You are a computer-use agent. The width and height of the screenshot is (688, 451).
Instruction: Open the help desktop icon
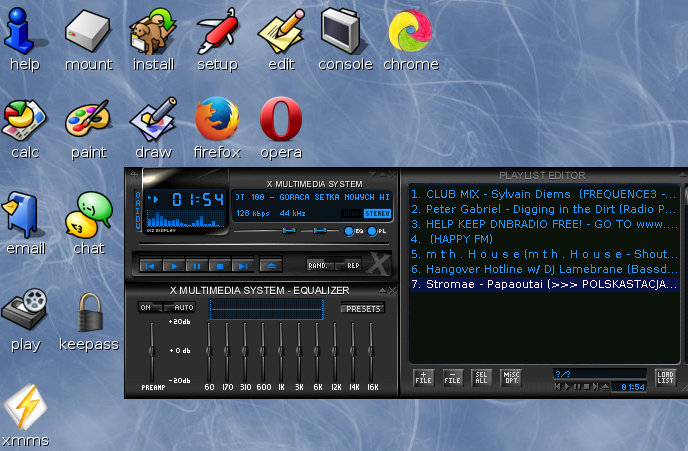coord(25,39)
